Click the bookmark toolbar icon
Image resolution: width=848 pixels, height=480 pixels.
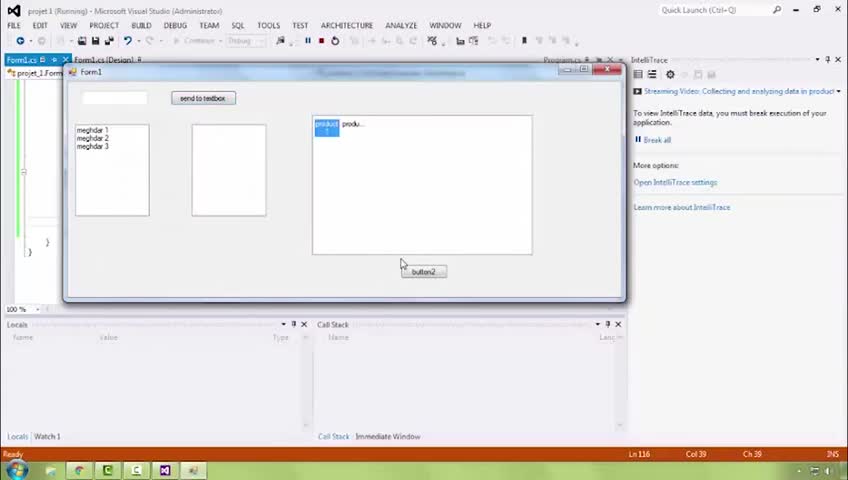pos(524,41)
